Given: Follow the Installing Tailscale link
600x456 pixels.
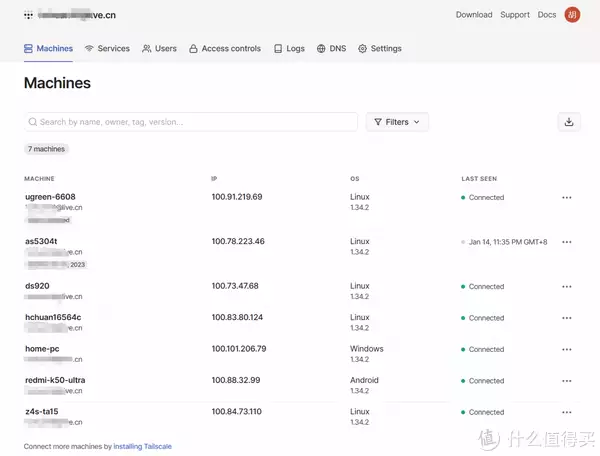Looking at the screenshot, I should 142,446.
